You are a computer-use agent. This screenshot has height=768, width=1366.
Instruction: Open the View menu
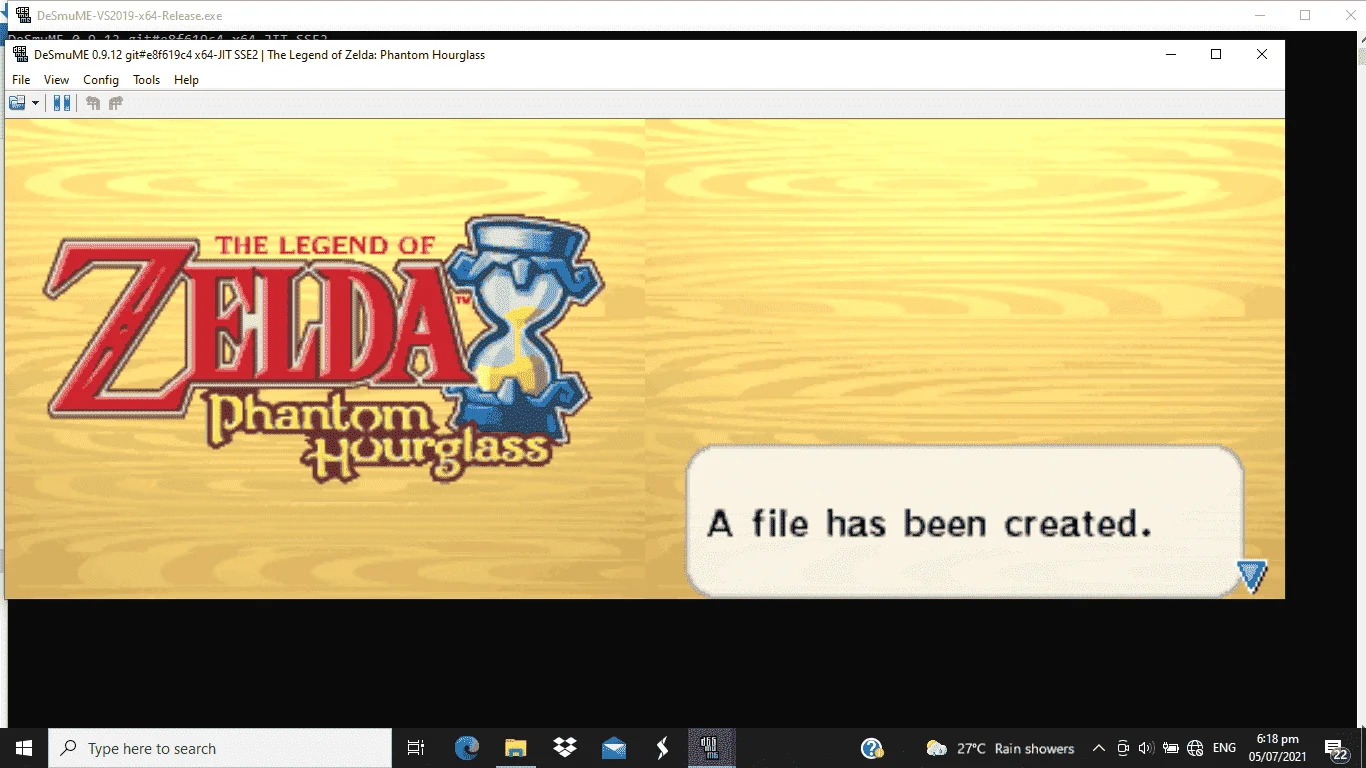coord(56,80)
